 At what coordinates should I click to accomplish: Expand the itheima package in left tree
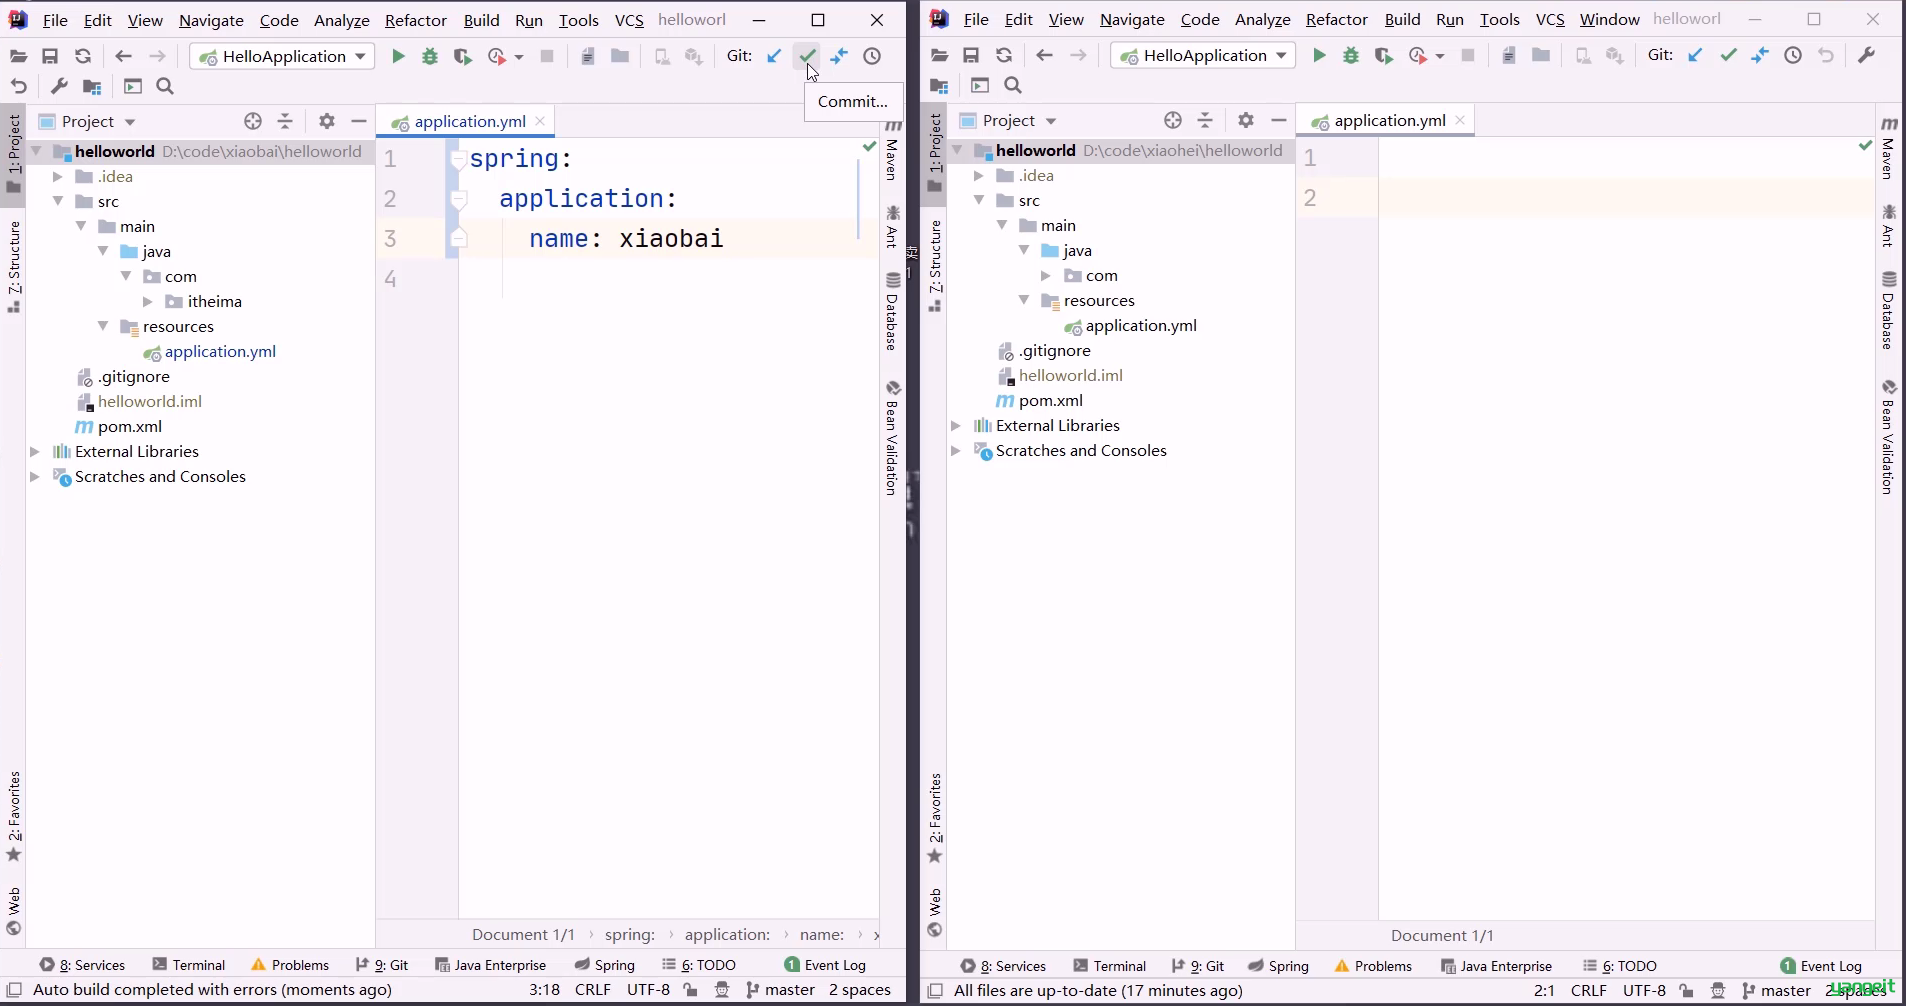[x=148, y=301]
